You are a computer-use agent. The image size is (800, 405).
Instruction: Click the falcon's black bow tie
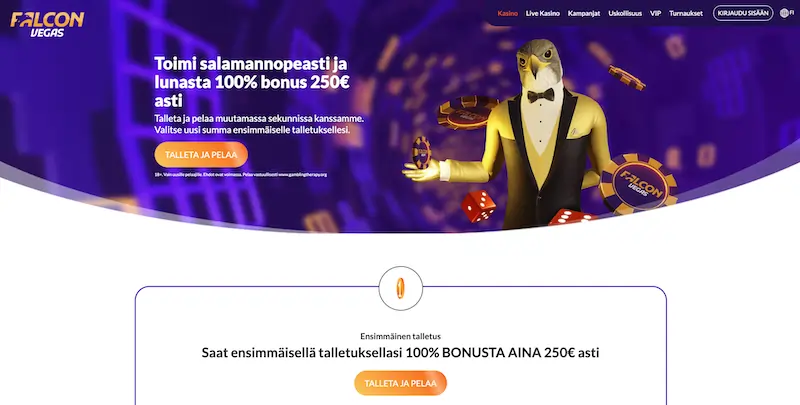[541, 95]
